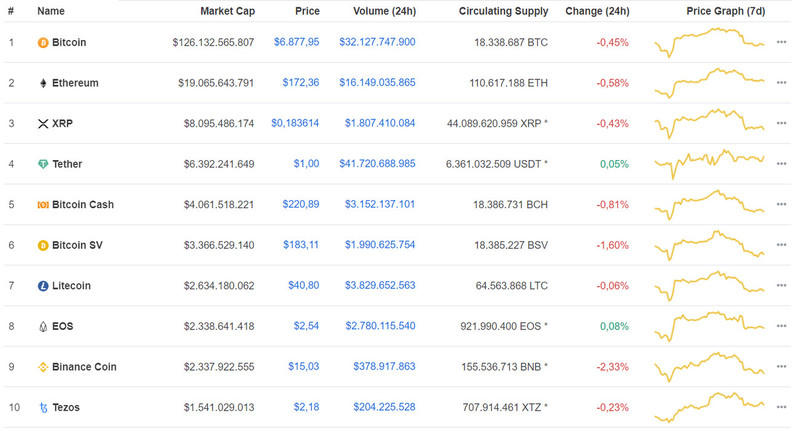This screenshot has width=800, height=431.
Task: Click the XRP logo icon
Action: tap(42, 124)
